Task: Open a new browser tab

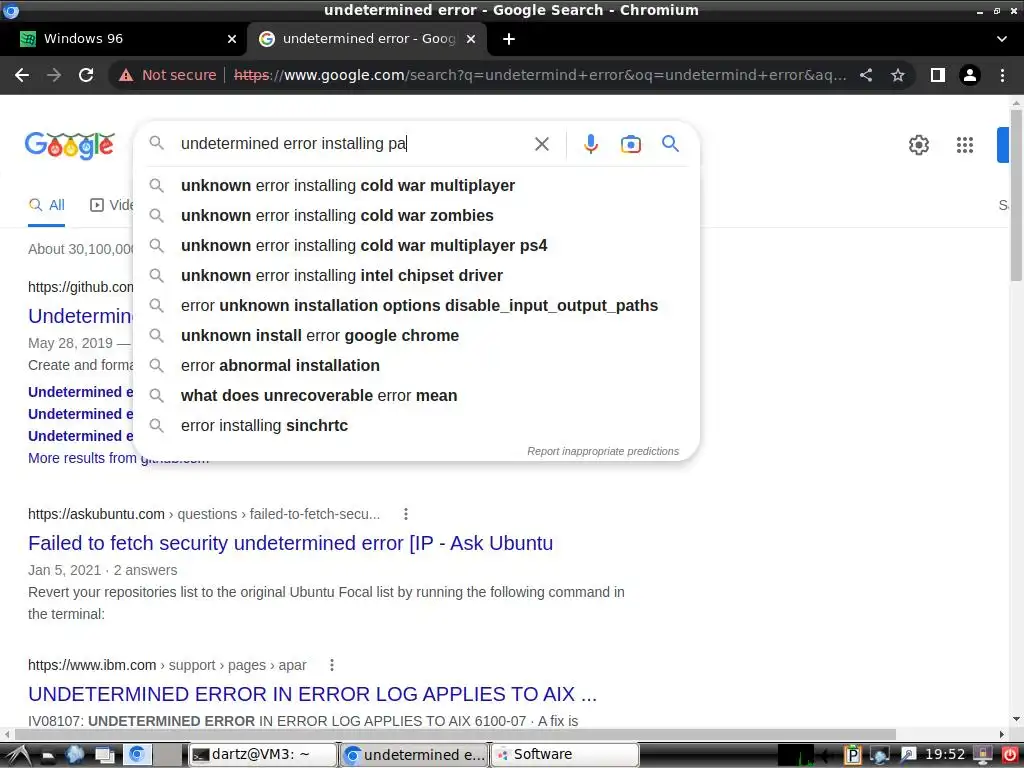Action: [x=509, y=39]
